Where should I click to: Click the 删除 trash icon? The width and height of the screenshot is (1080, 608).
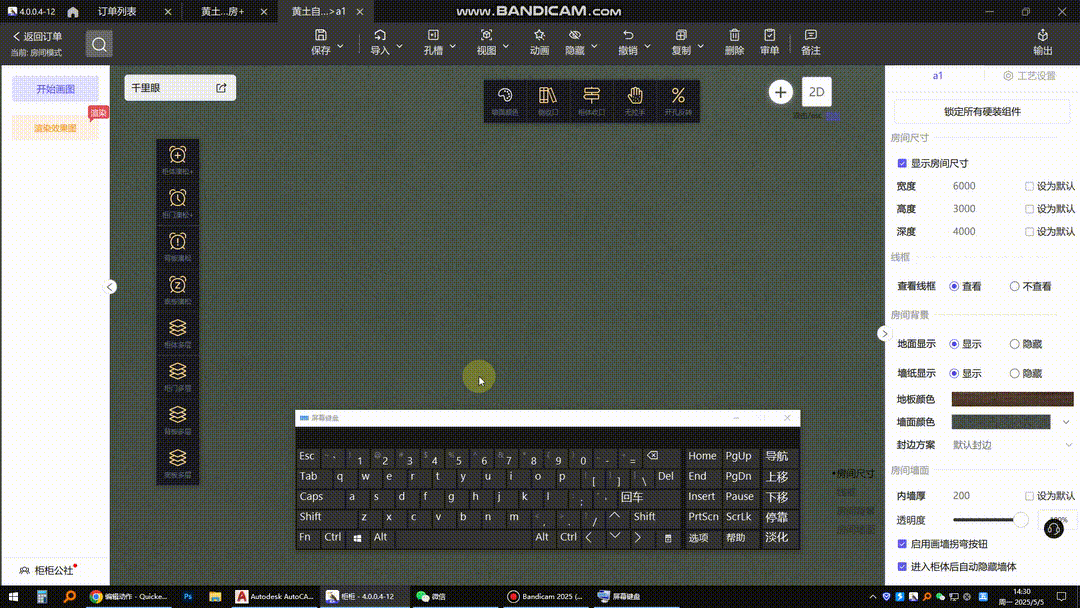point(734,35)
